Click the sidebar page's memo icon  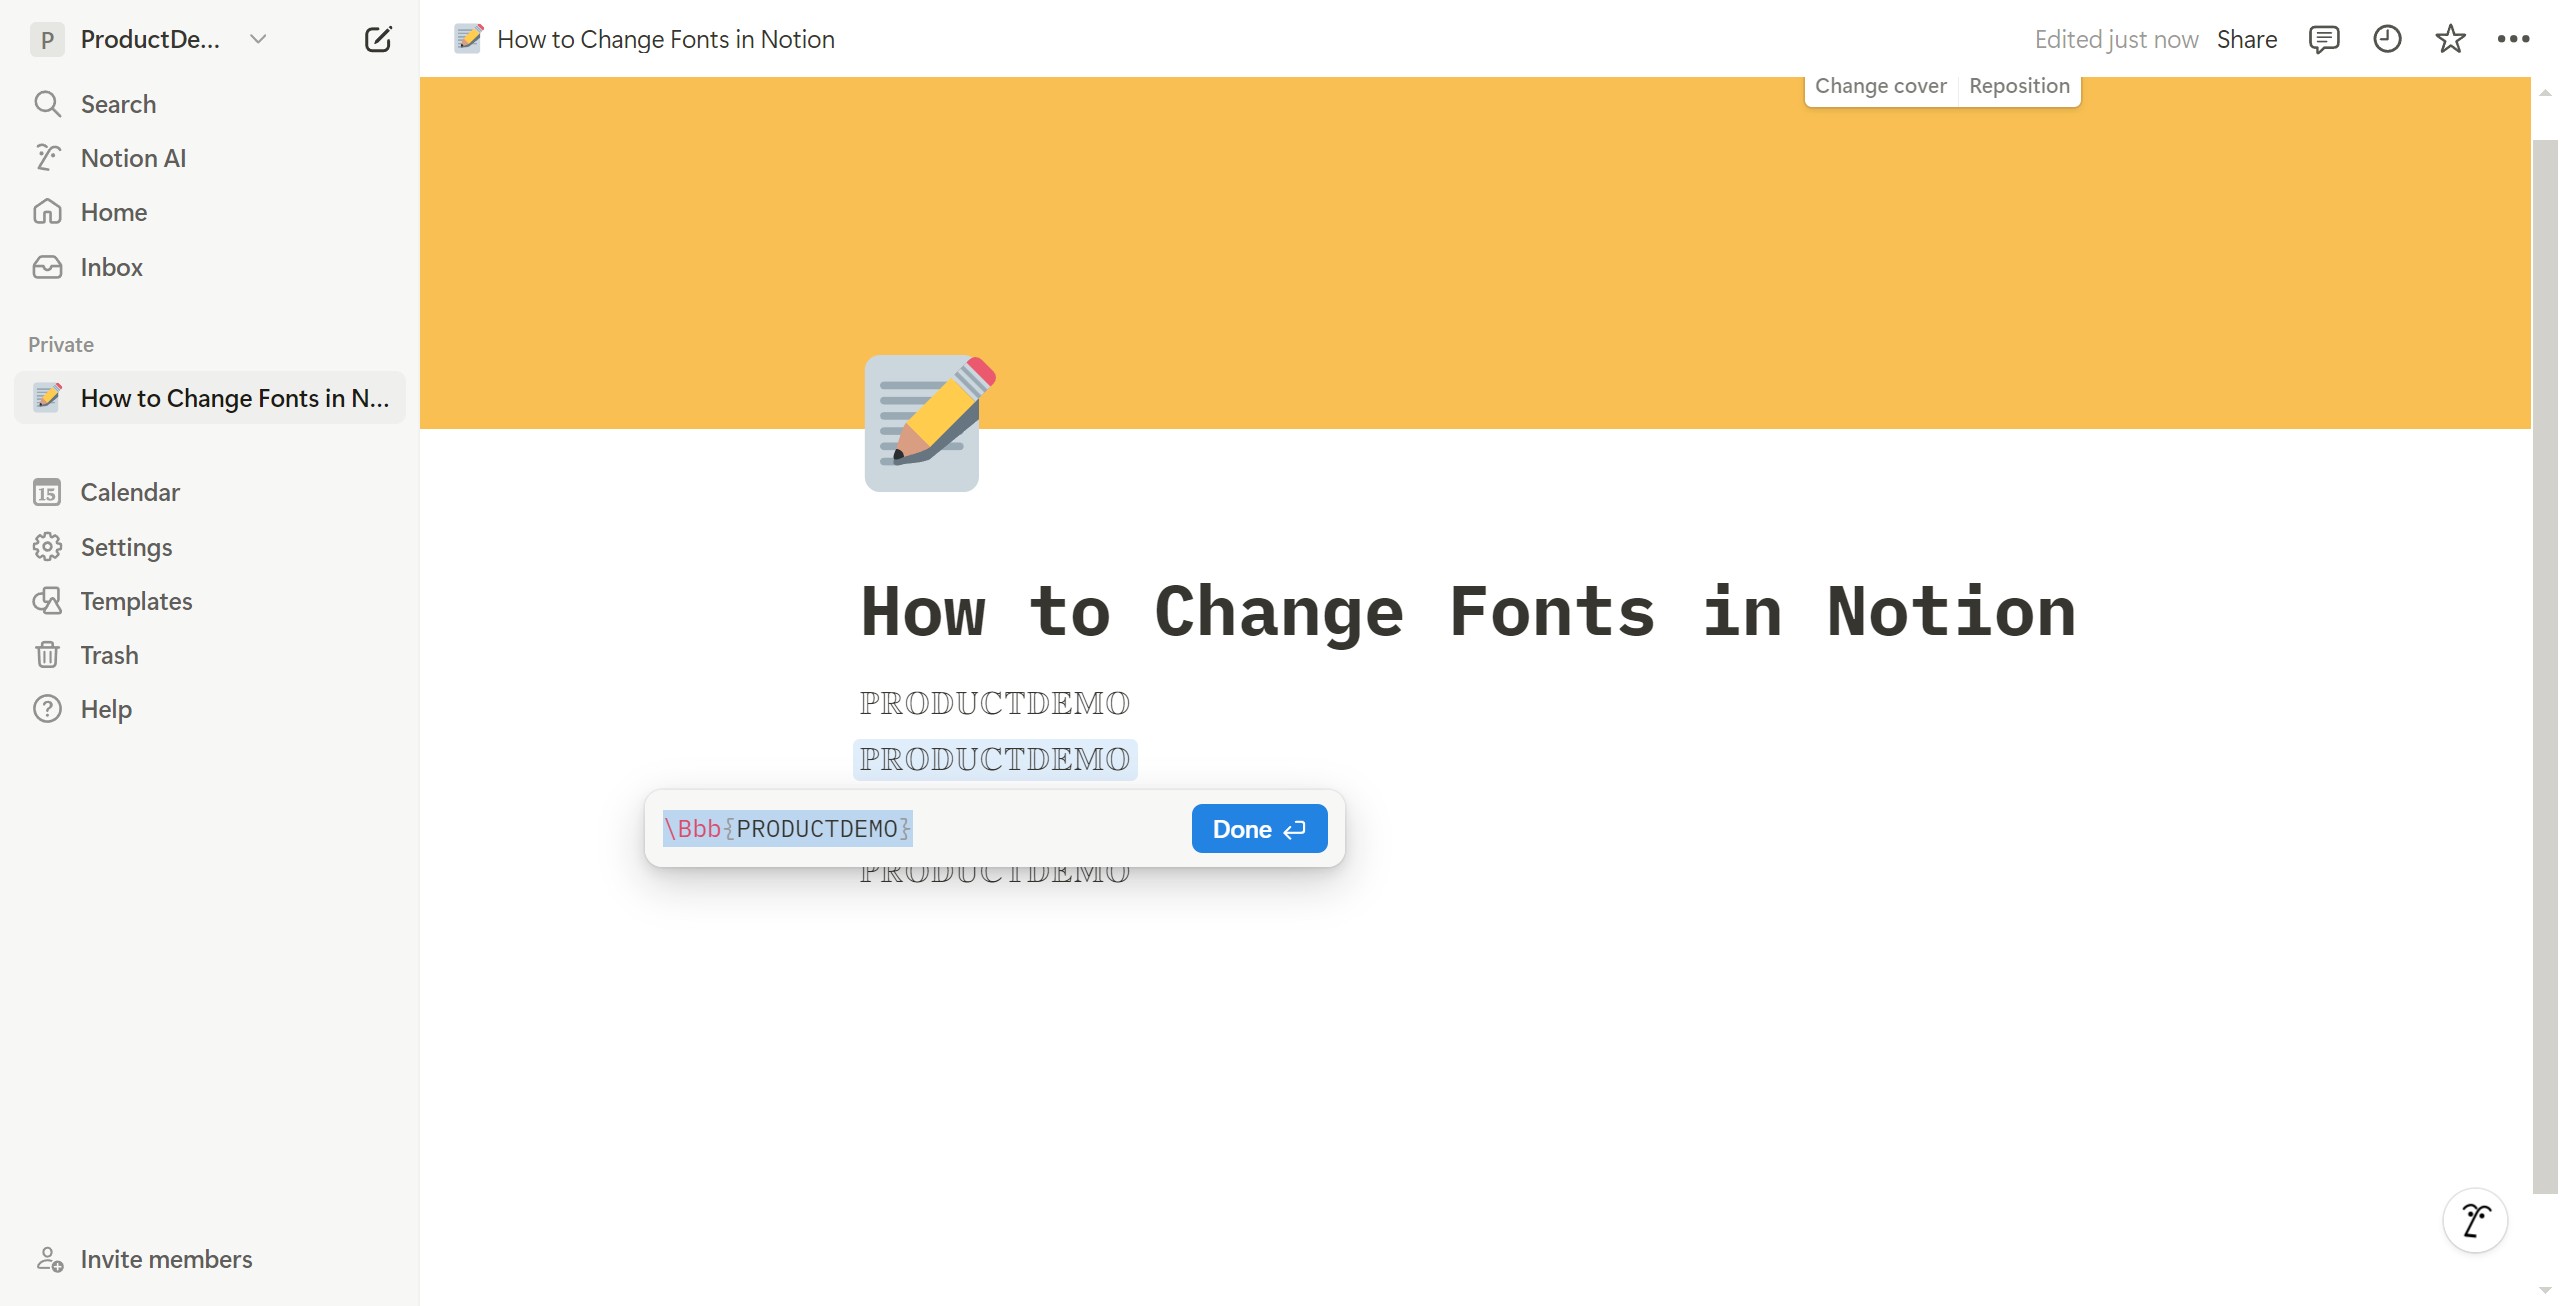pyautogui.click(x=47, y=397)
